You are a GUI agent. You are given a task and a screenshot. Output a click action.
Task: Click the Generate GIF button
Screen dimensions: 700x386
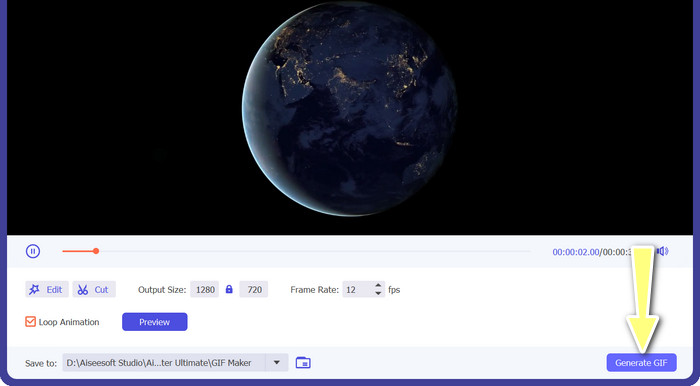[641, 362]
